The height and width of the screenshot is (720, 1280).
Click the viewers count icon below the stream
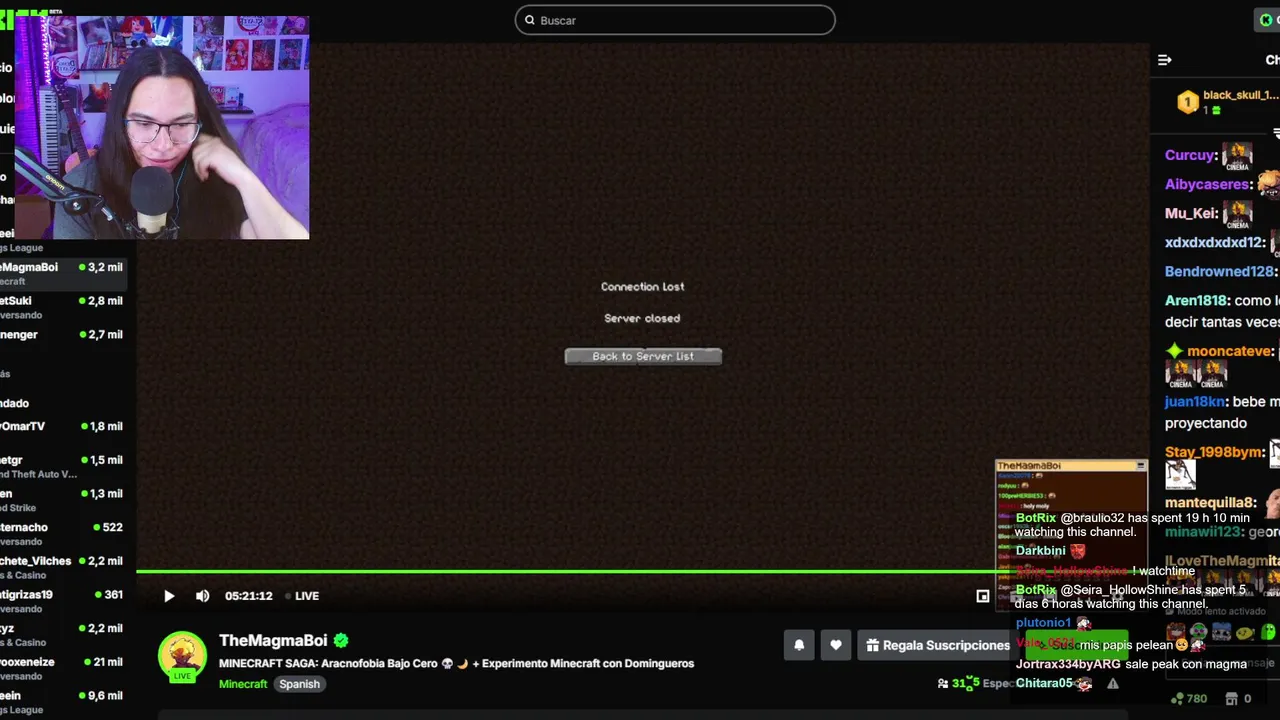tap(943, 684)
